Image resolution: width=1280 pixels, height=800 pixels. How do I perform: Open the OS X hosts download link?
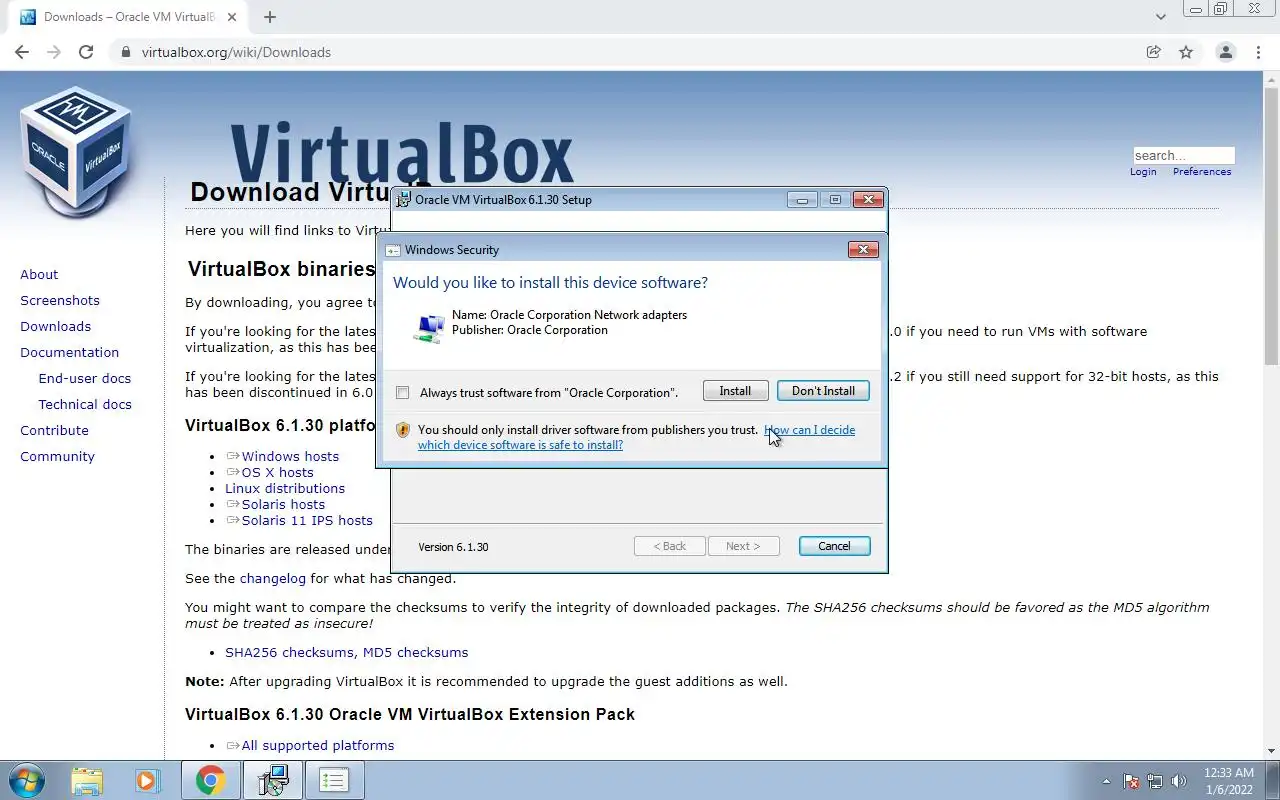(x=277, y=472)
